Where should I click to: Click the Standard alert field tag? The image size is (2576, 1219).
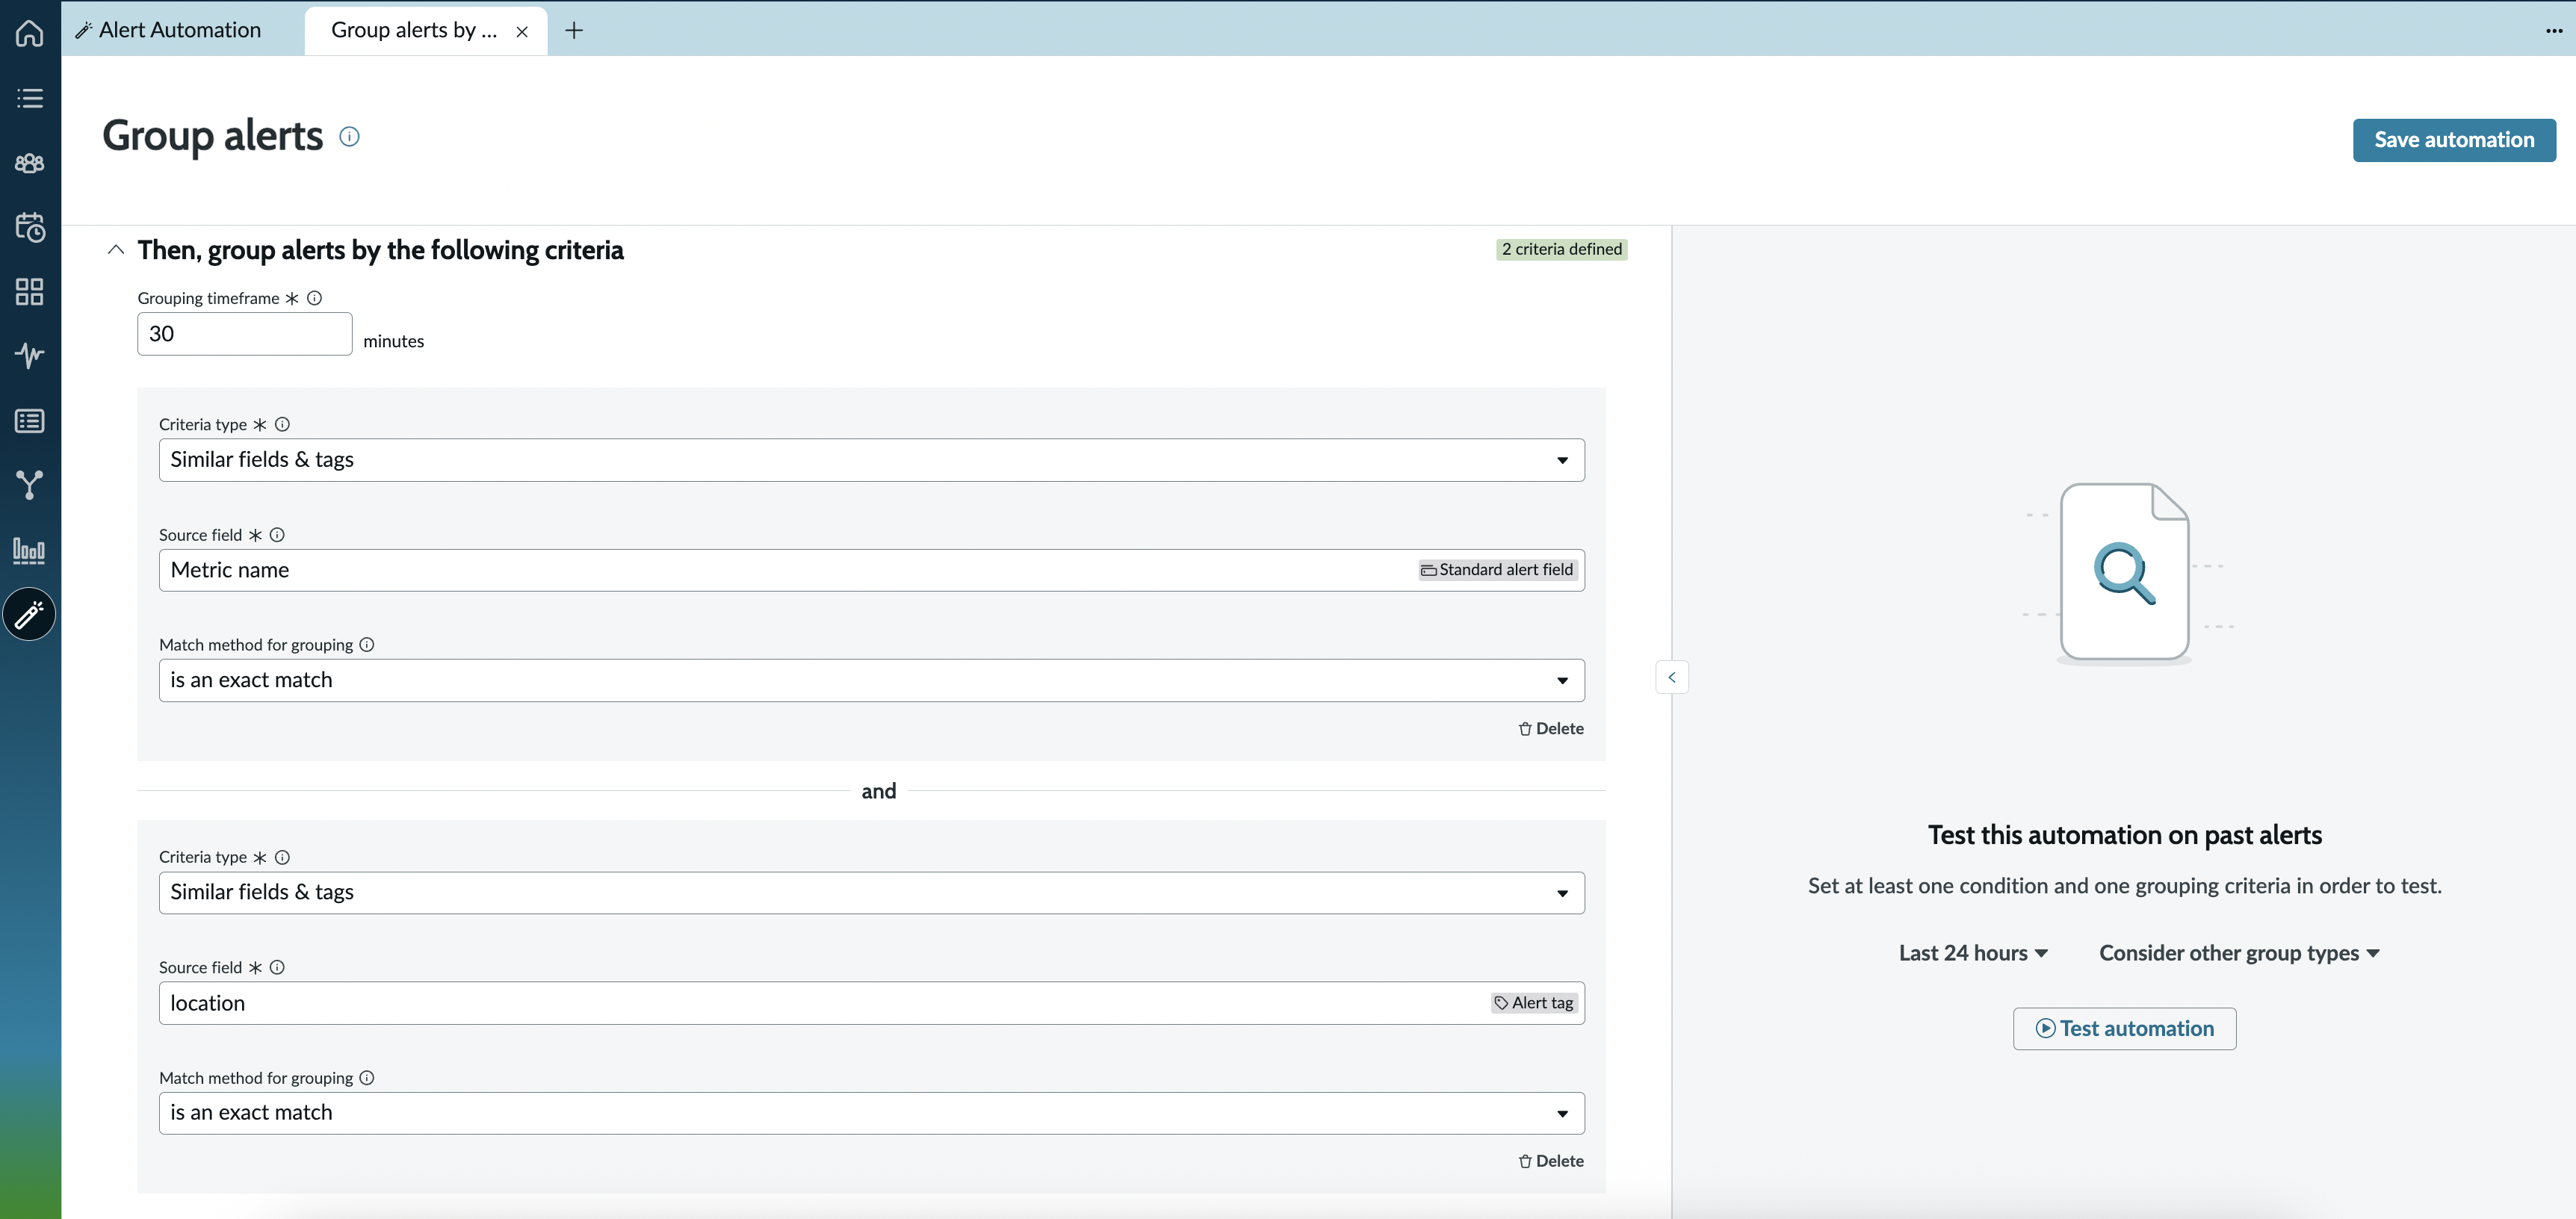(1497, 570)
